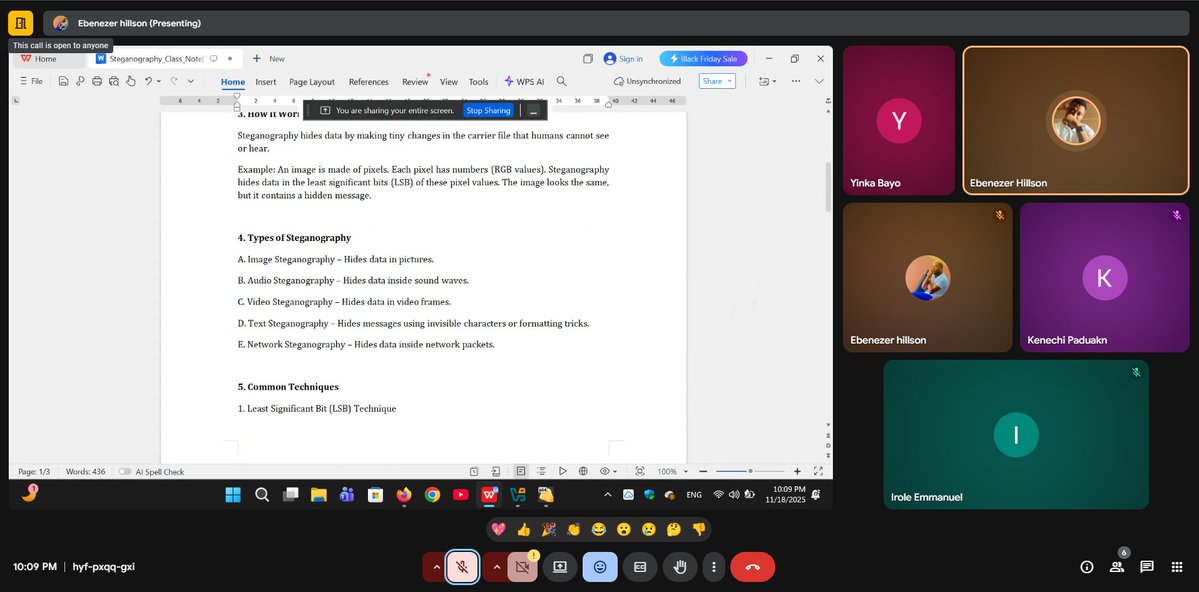Adjust the zoom slider in the status bar
1199x592 pixels.
[751, 471]
